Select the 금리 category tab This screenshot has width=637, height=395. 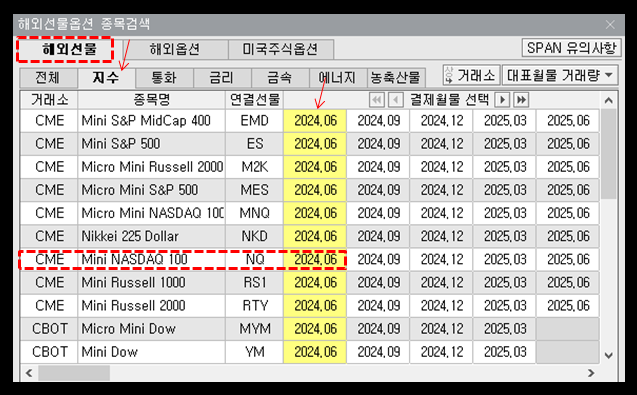pyautogui.click(x=222, y=78)
